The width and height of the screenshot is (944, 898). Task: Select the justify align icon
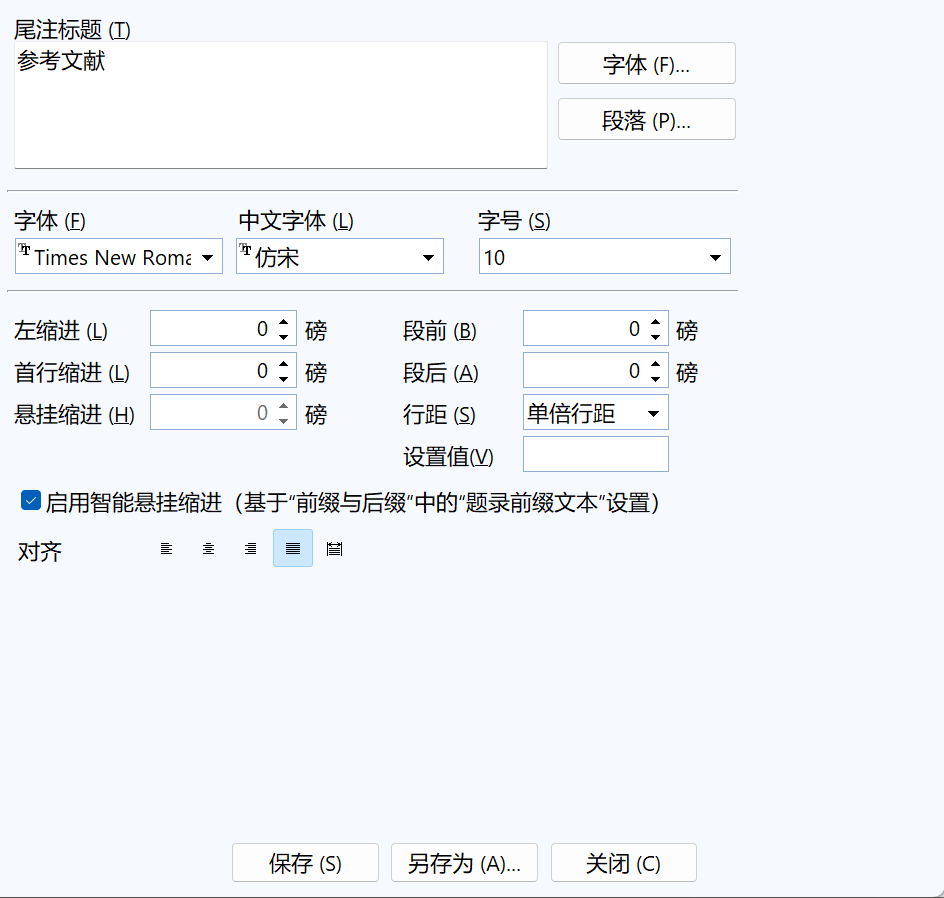pos(293,549)
